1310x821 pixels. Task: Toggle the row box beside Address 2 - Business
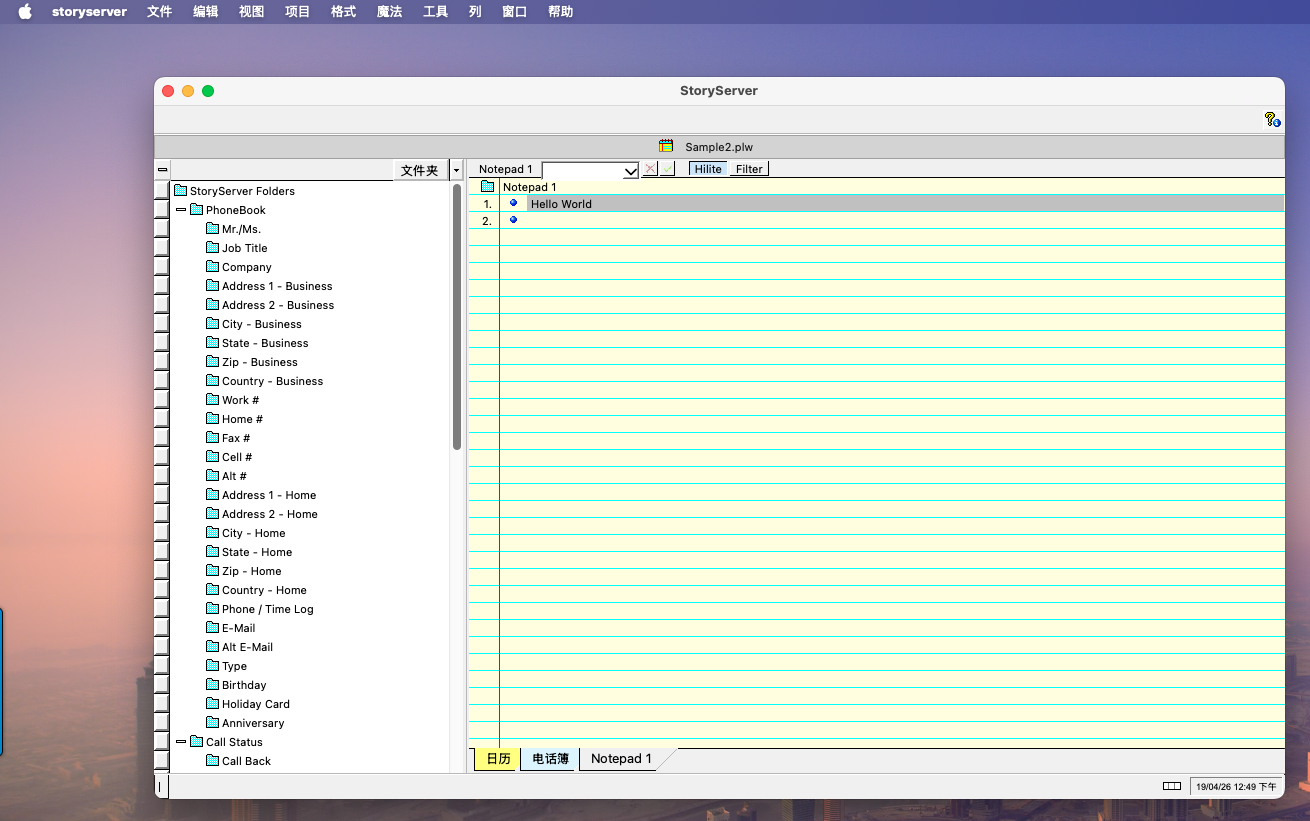click(161, 305)
